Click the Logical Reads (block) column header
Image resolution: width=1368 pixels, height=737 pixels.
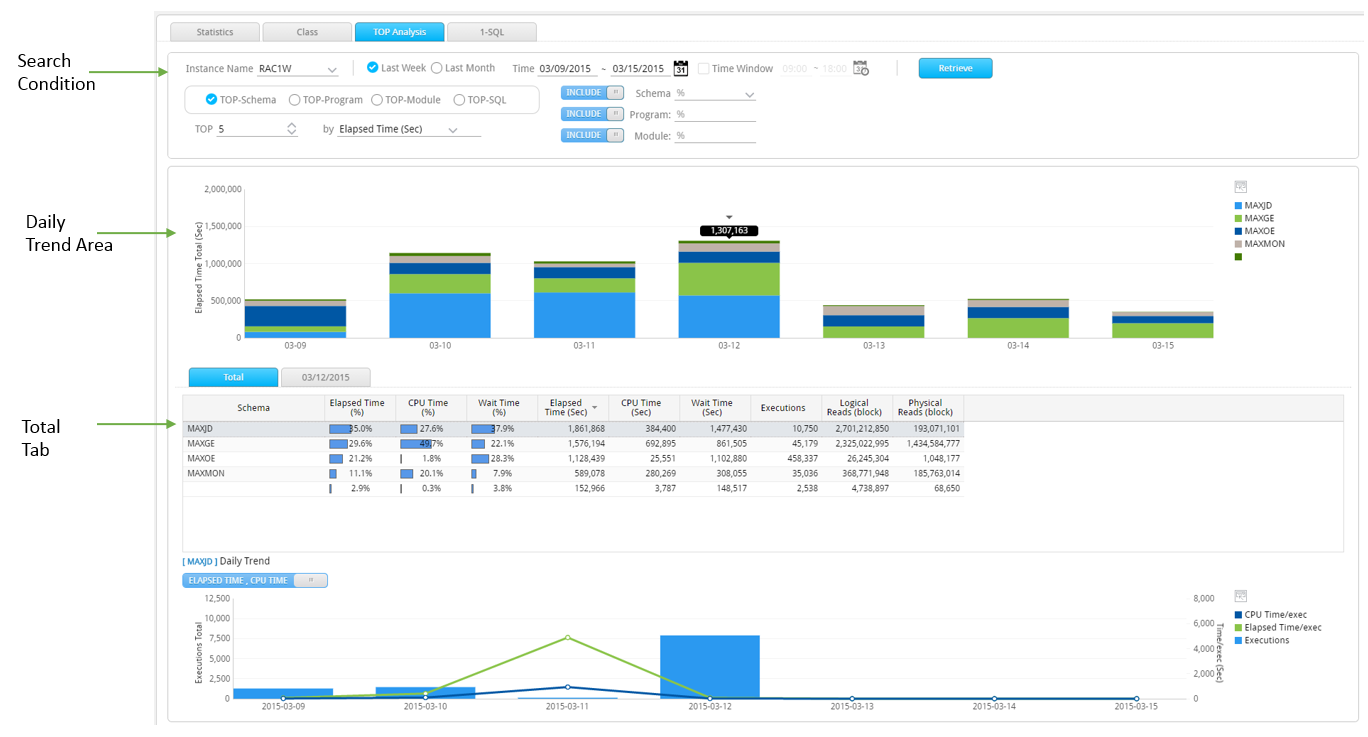pyautogui.click(x=857, y=408)
